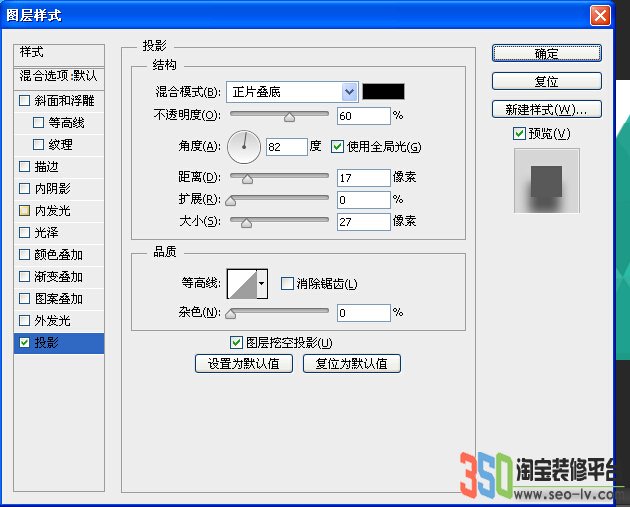Select 混合选项:默认 entry

coord(59,78)
